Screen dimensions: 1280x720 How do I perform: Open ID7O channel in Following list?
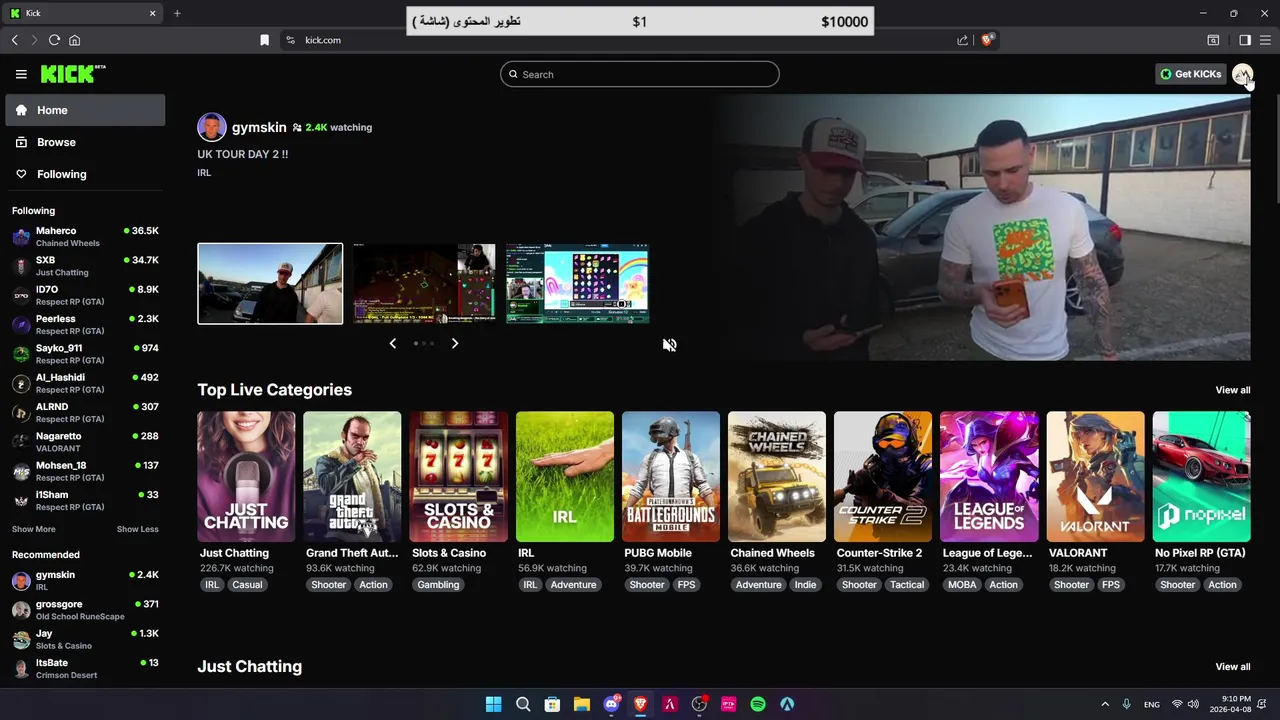85,295
